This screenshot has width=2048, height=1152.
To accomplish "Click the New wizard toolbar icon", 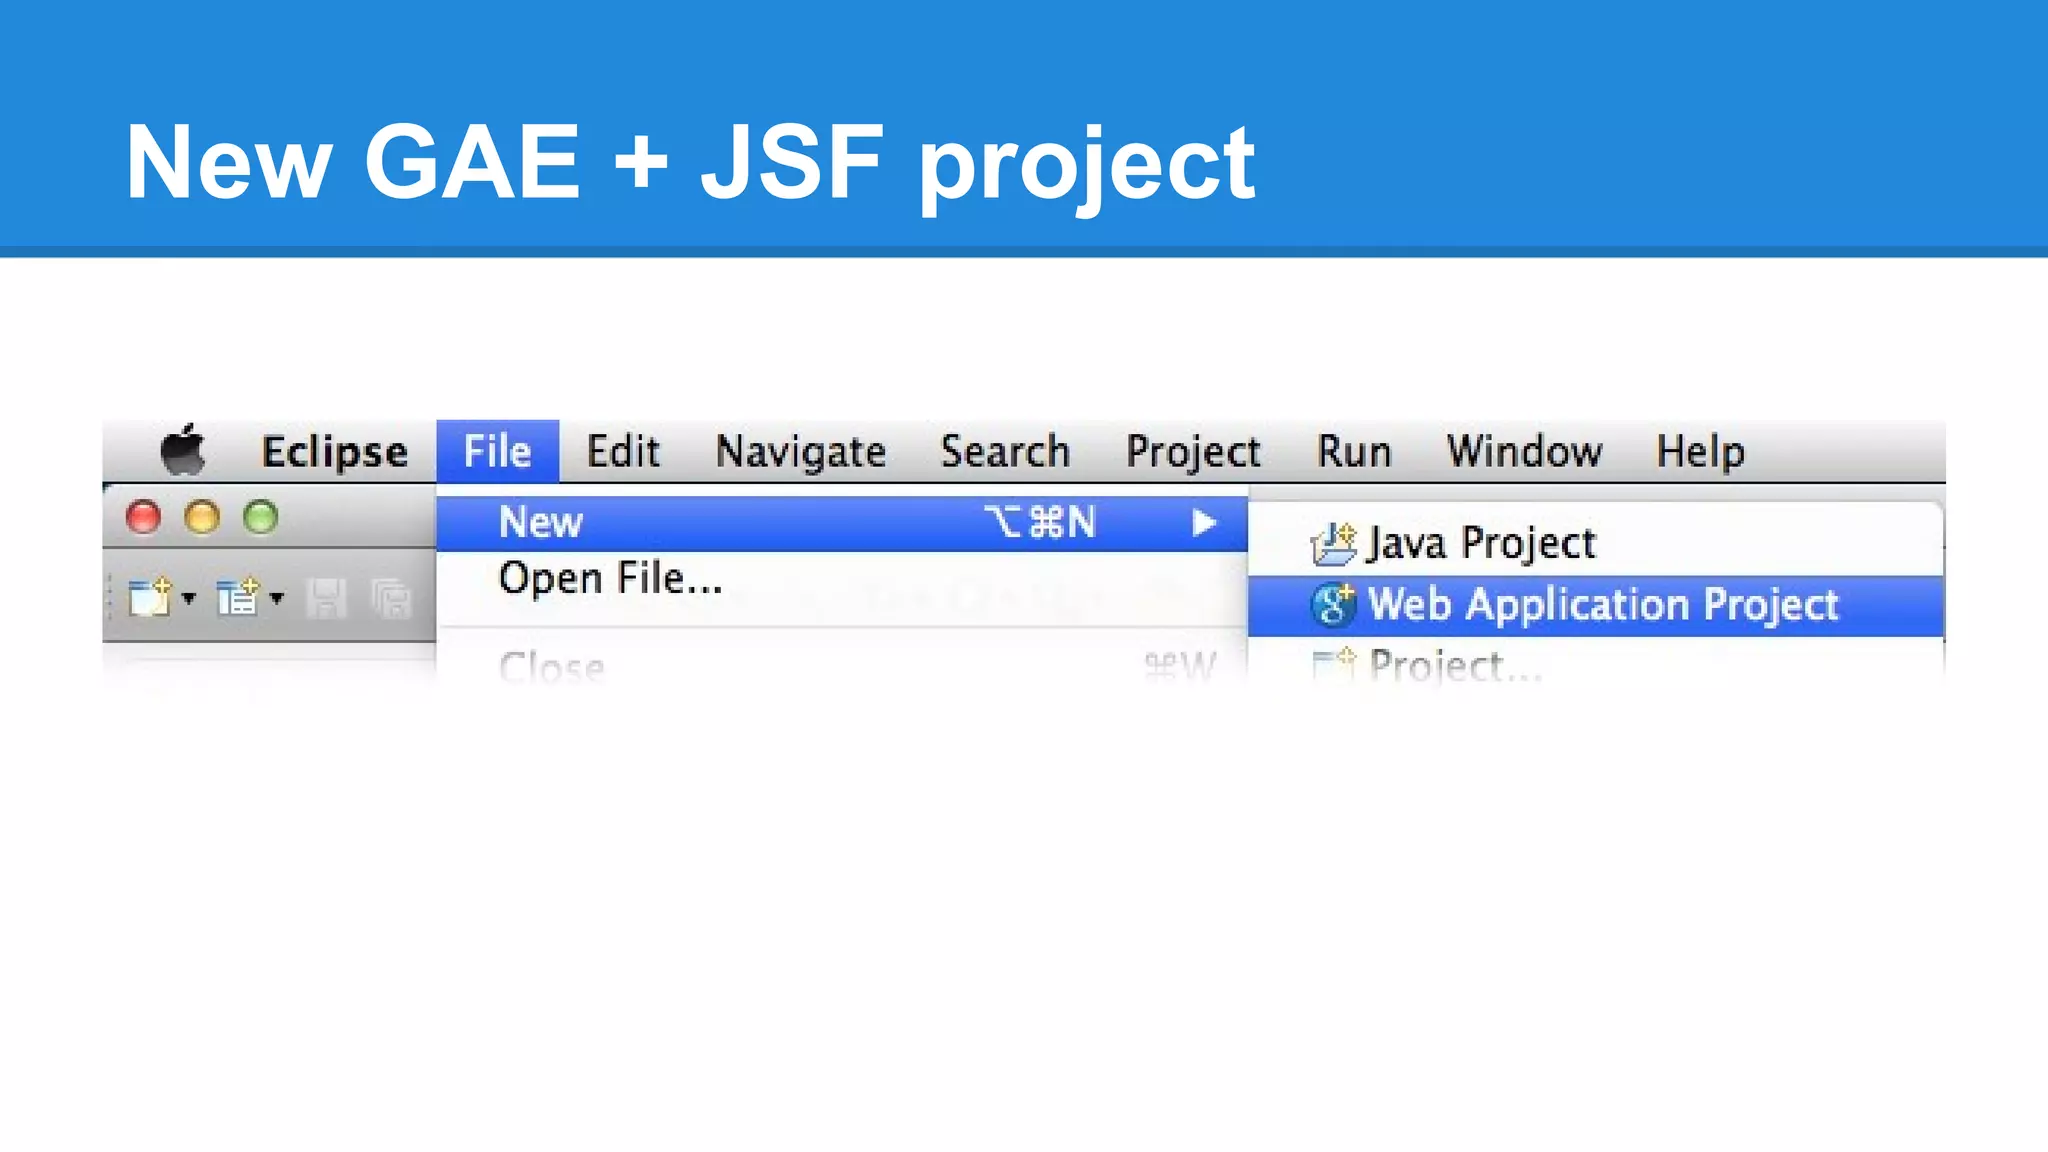I will tap(150, 598).
